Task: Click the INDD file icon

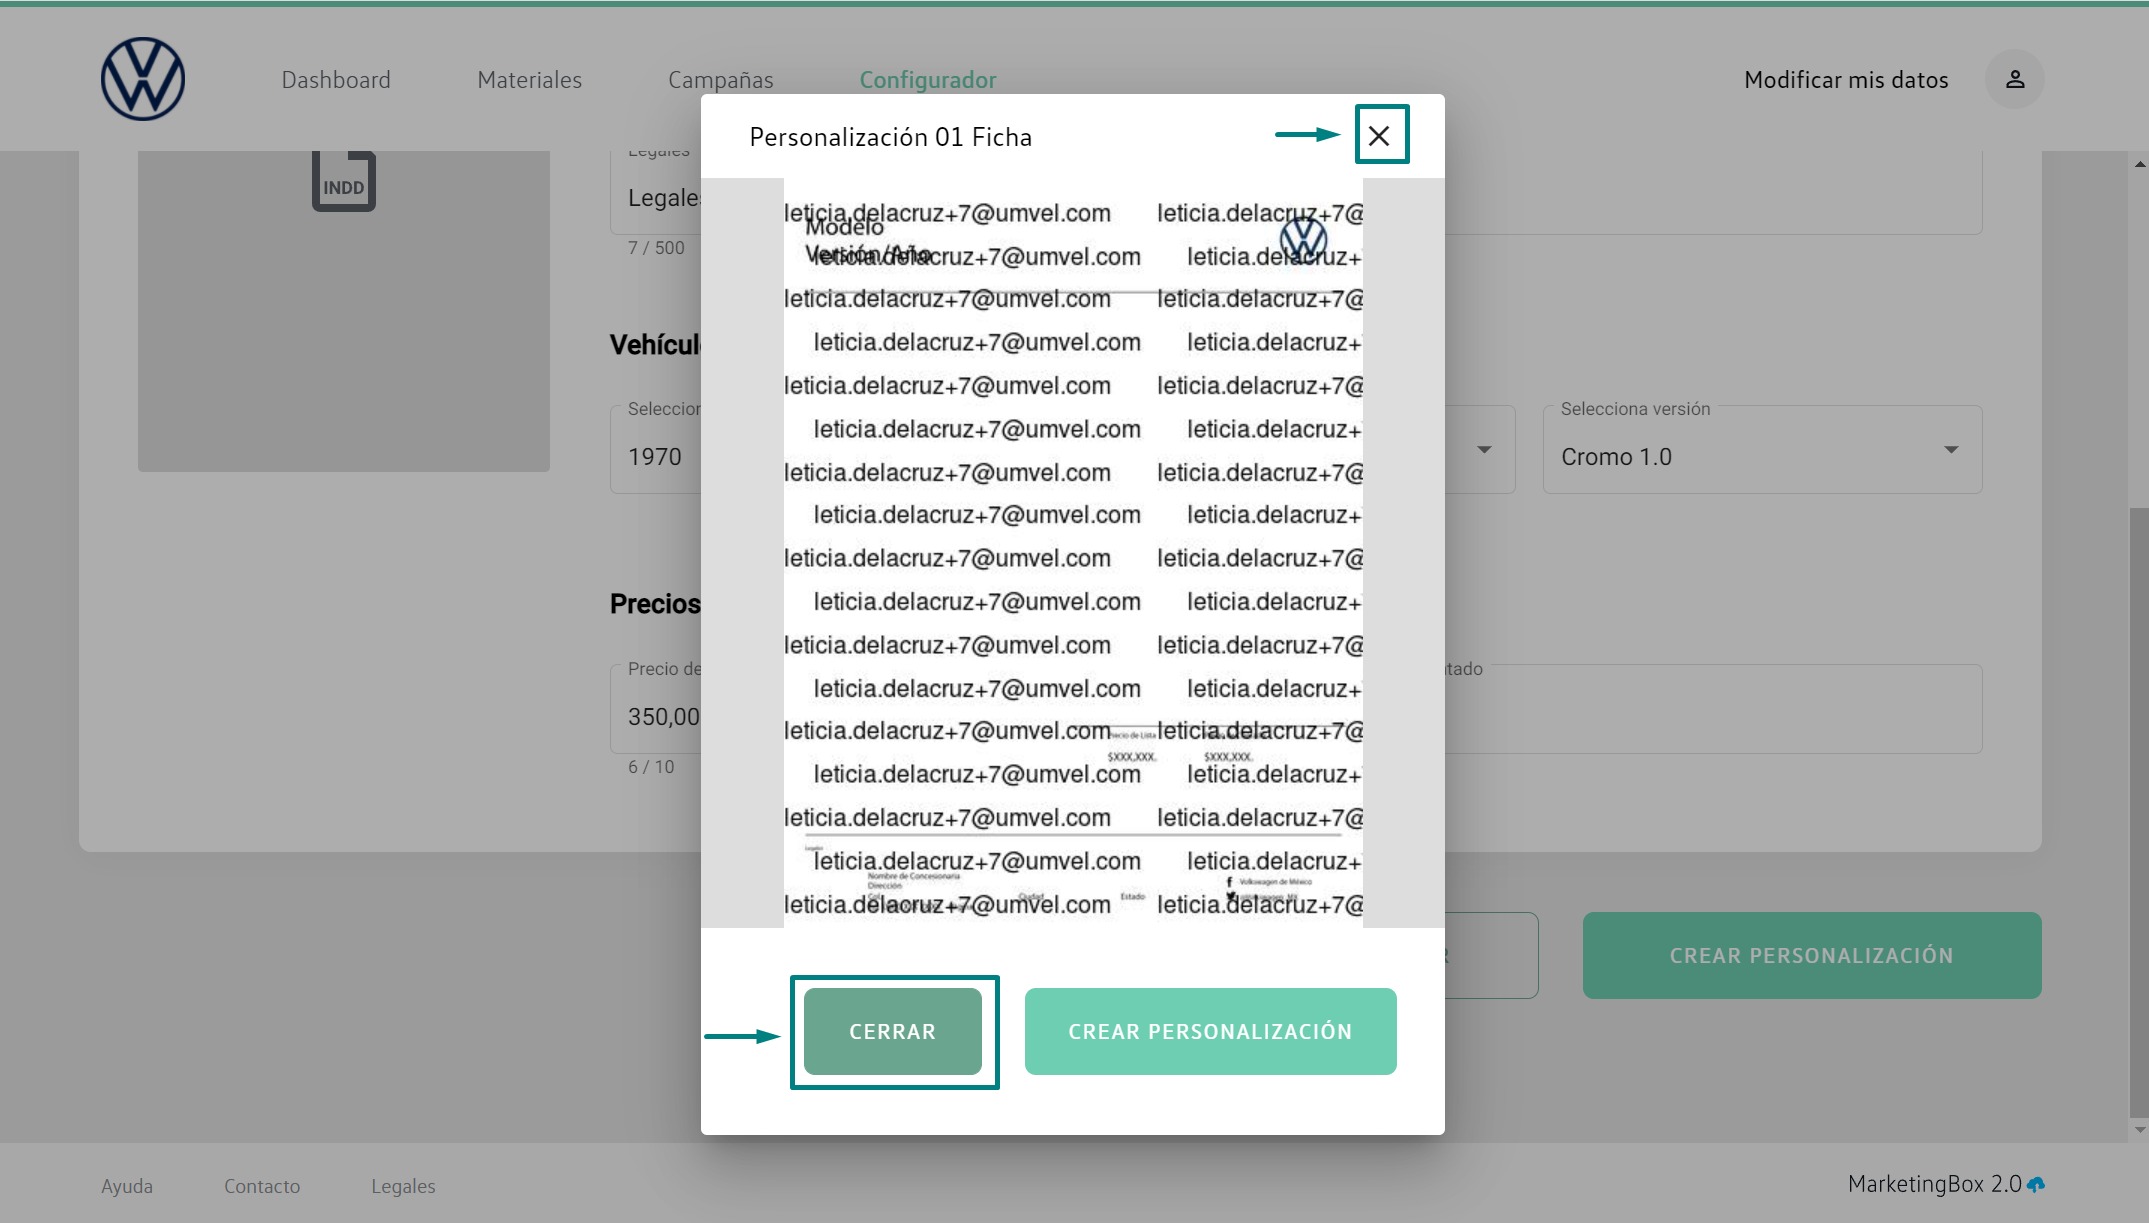Action: (343, 181)
